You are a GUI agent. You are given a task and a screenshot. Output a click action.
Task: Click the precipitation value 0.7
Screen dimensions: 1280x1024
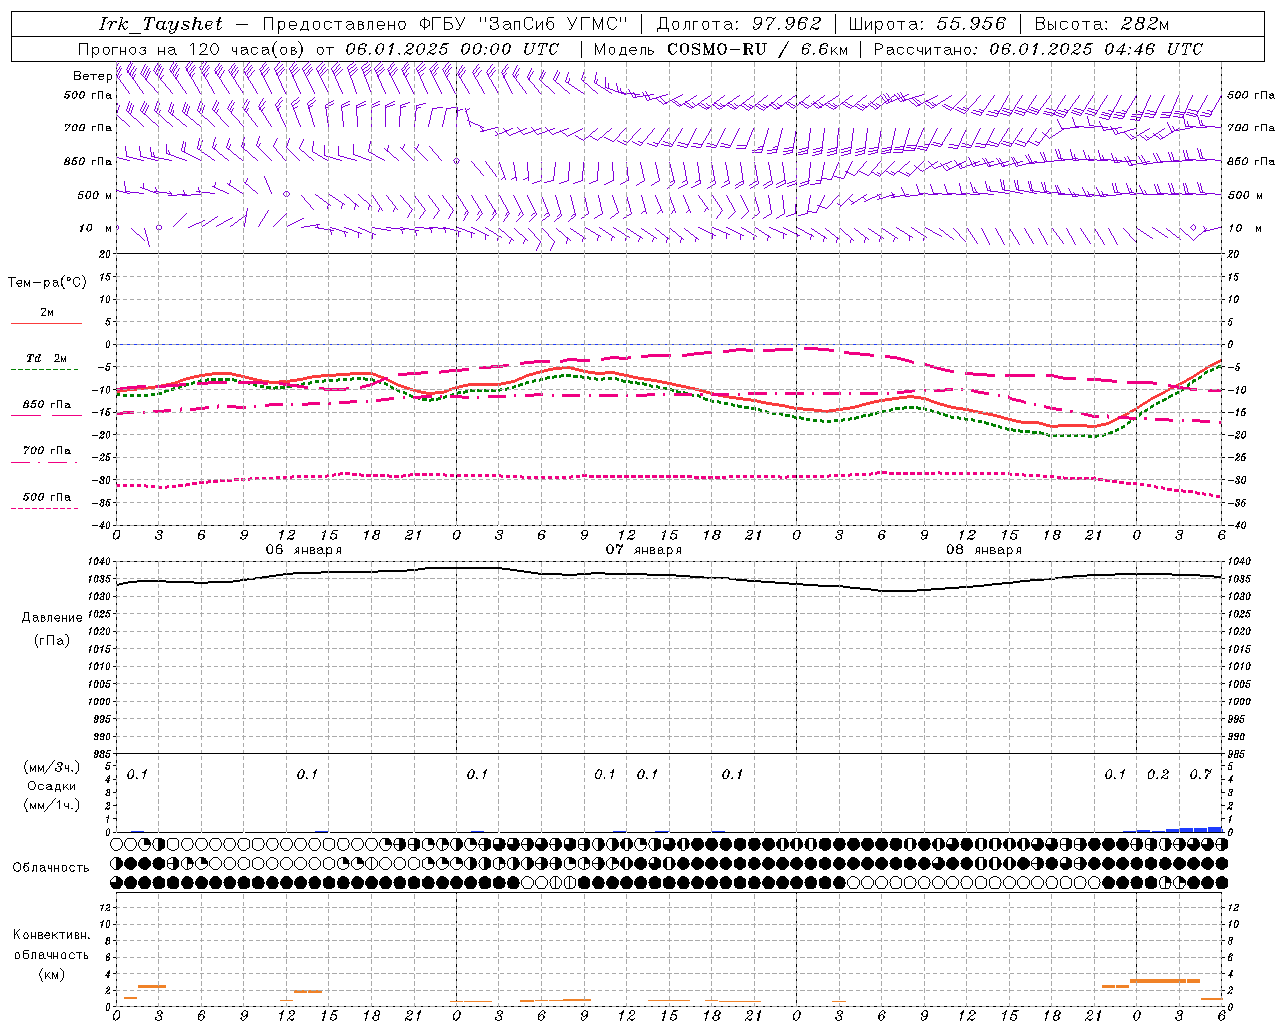coord(1201,774)
